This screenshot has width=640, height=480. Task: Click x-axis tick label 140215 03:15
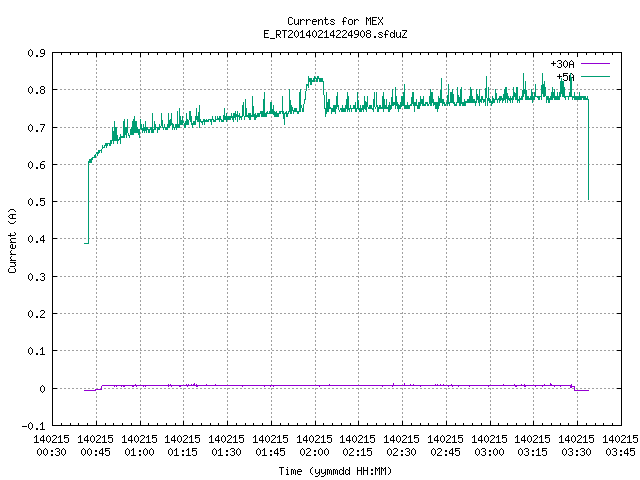pos(533,445)
